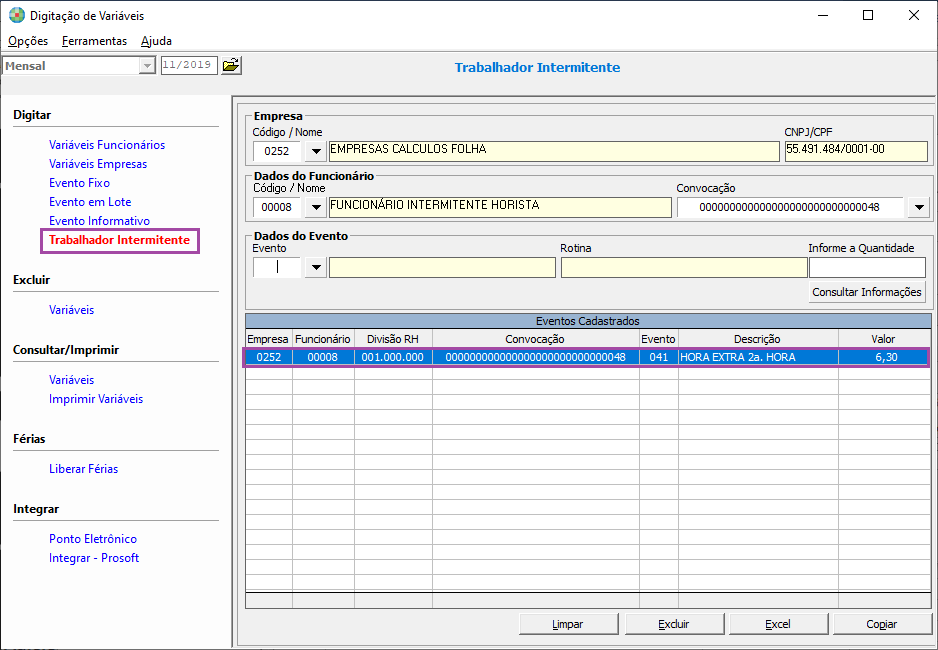
Task: Select the HORA EXTRA 2a. HORA cell
Action: (x=758, y=357)
